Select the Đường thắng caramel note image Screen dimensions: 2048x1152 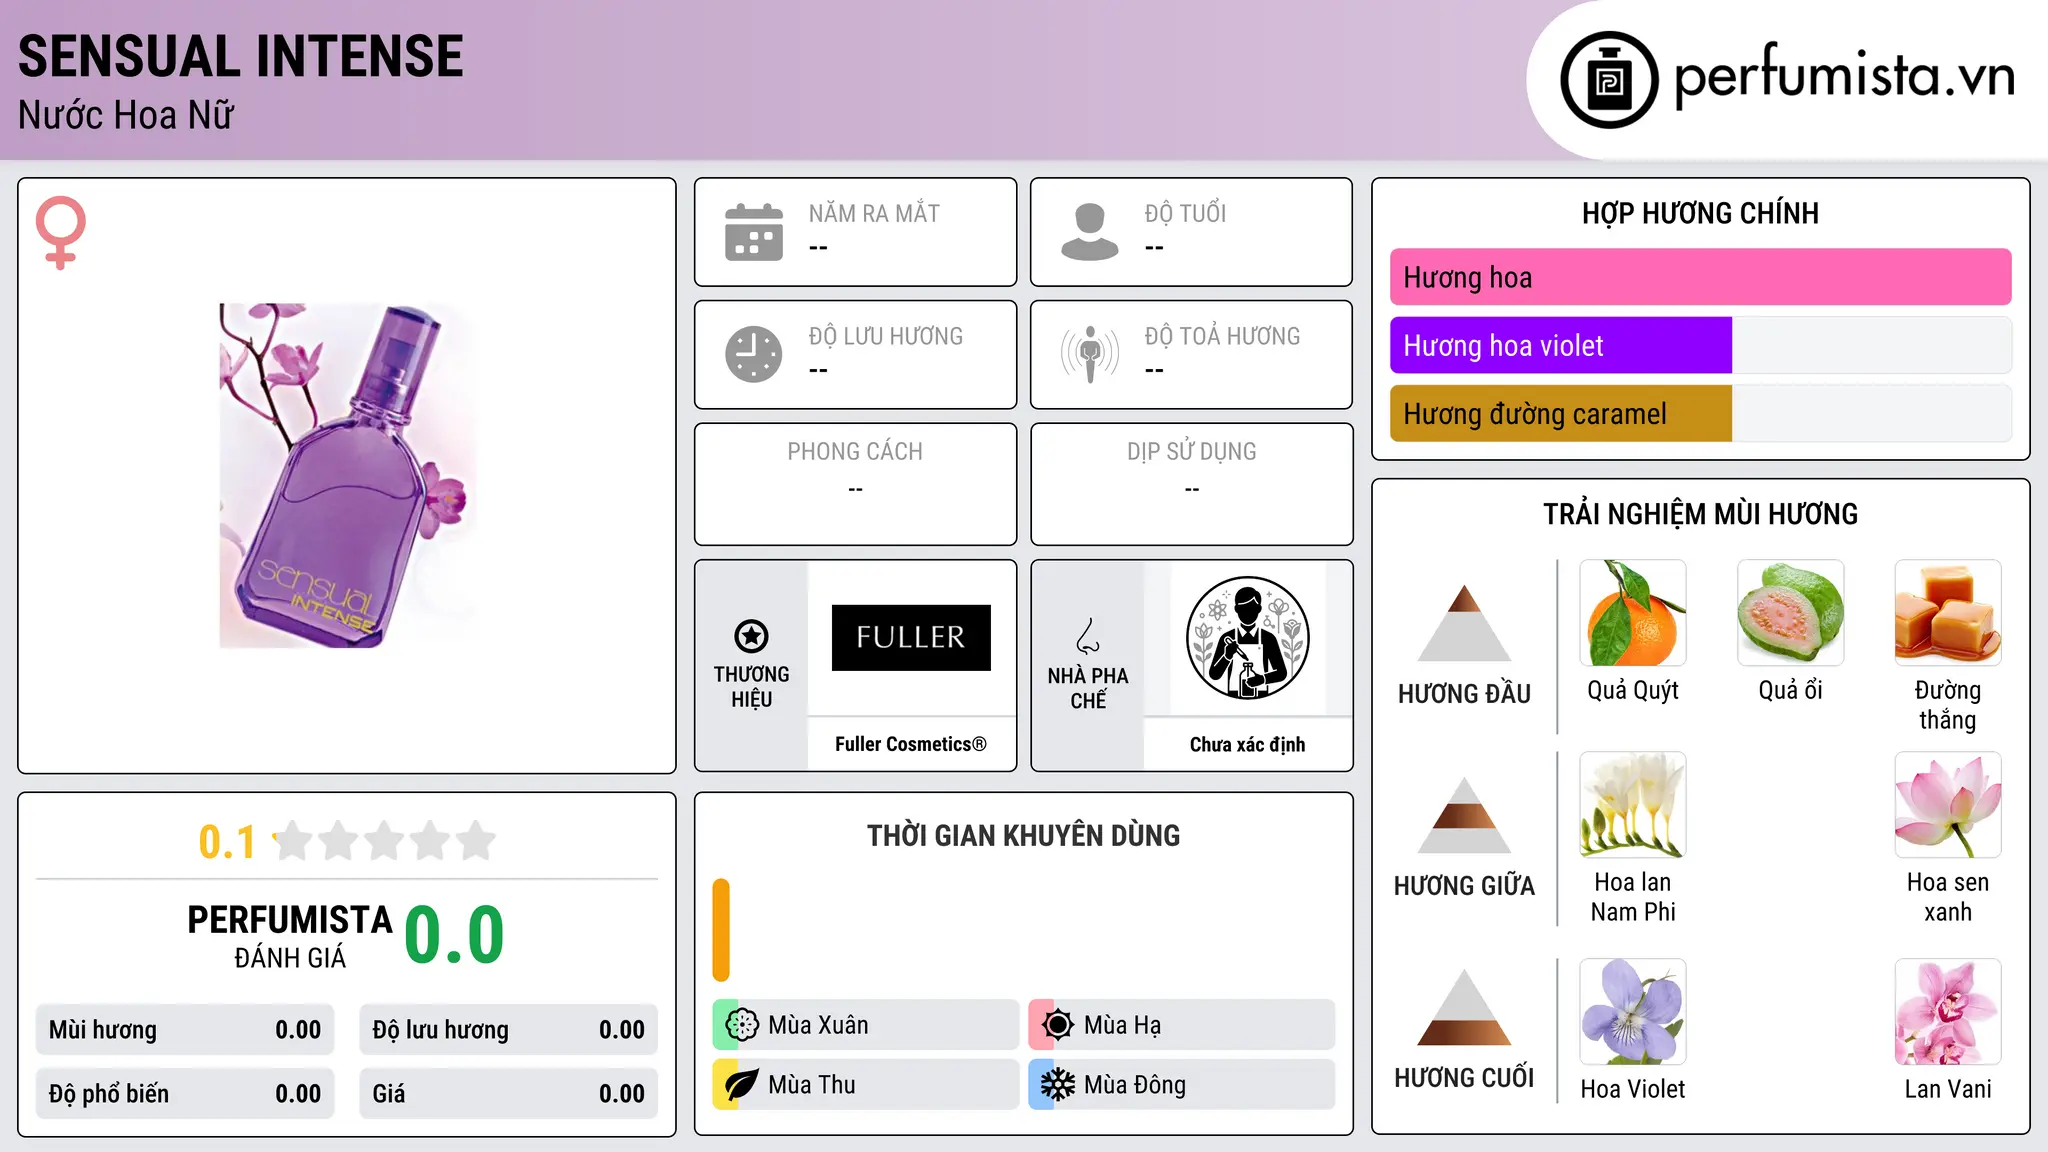pos(1948,613)
